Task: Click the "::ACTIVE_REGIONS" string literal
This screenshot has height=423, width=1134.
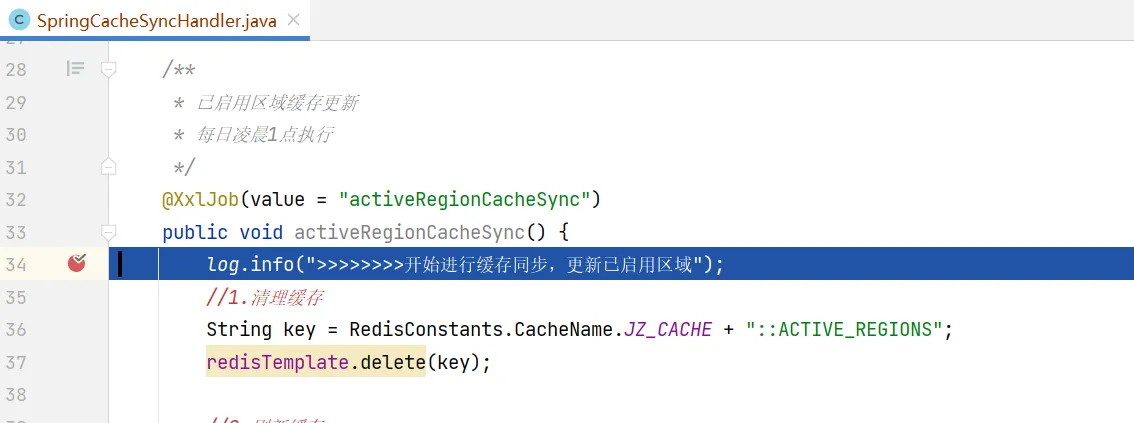Action: coord(844,330)
